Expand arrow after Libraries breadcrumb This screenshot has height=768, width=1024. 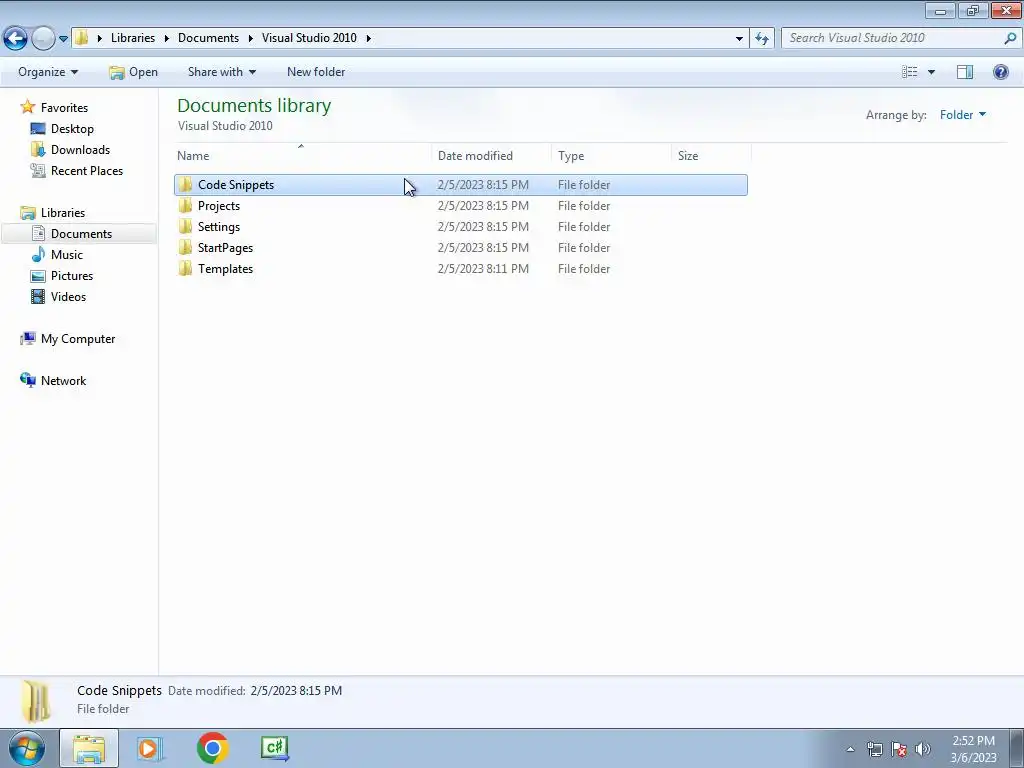(167, 38)
